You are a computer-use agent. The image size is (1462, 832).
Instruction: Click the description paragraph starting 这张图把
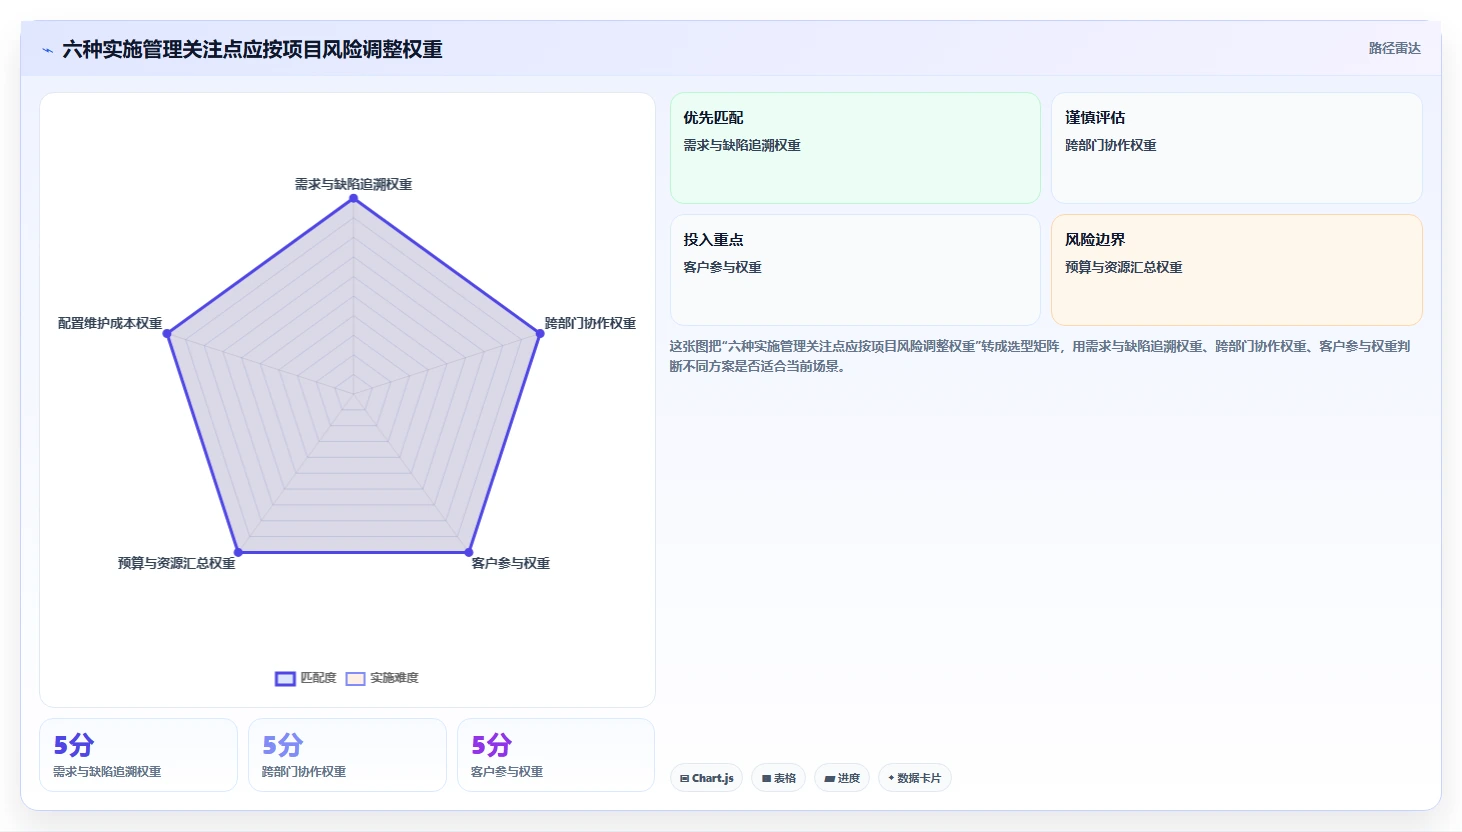1040,356
